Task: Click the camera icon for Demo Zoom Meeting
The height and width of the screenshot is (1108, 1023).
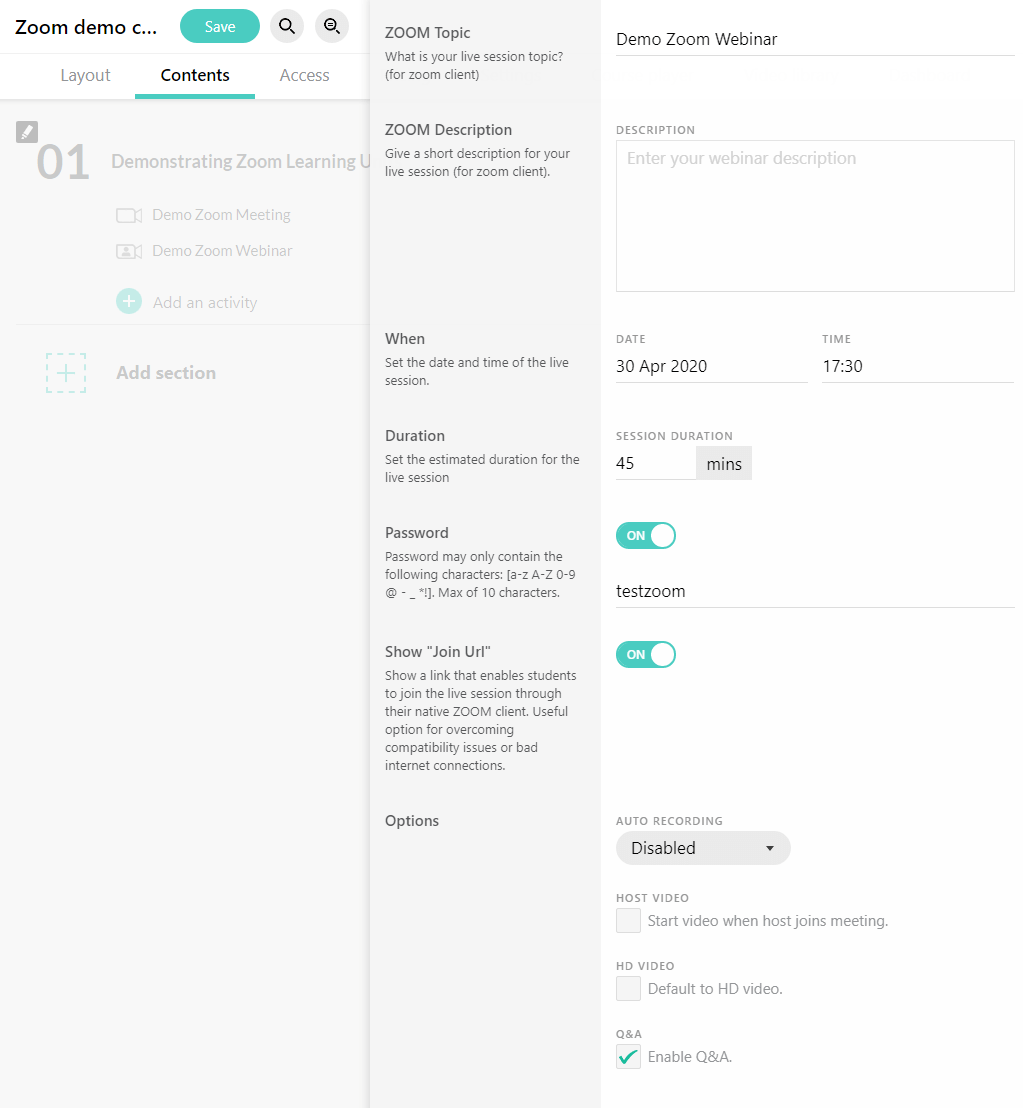Action: click(x=129, y=215)
